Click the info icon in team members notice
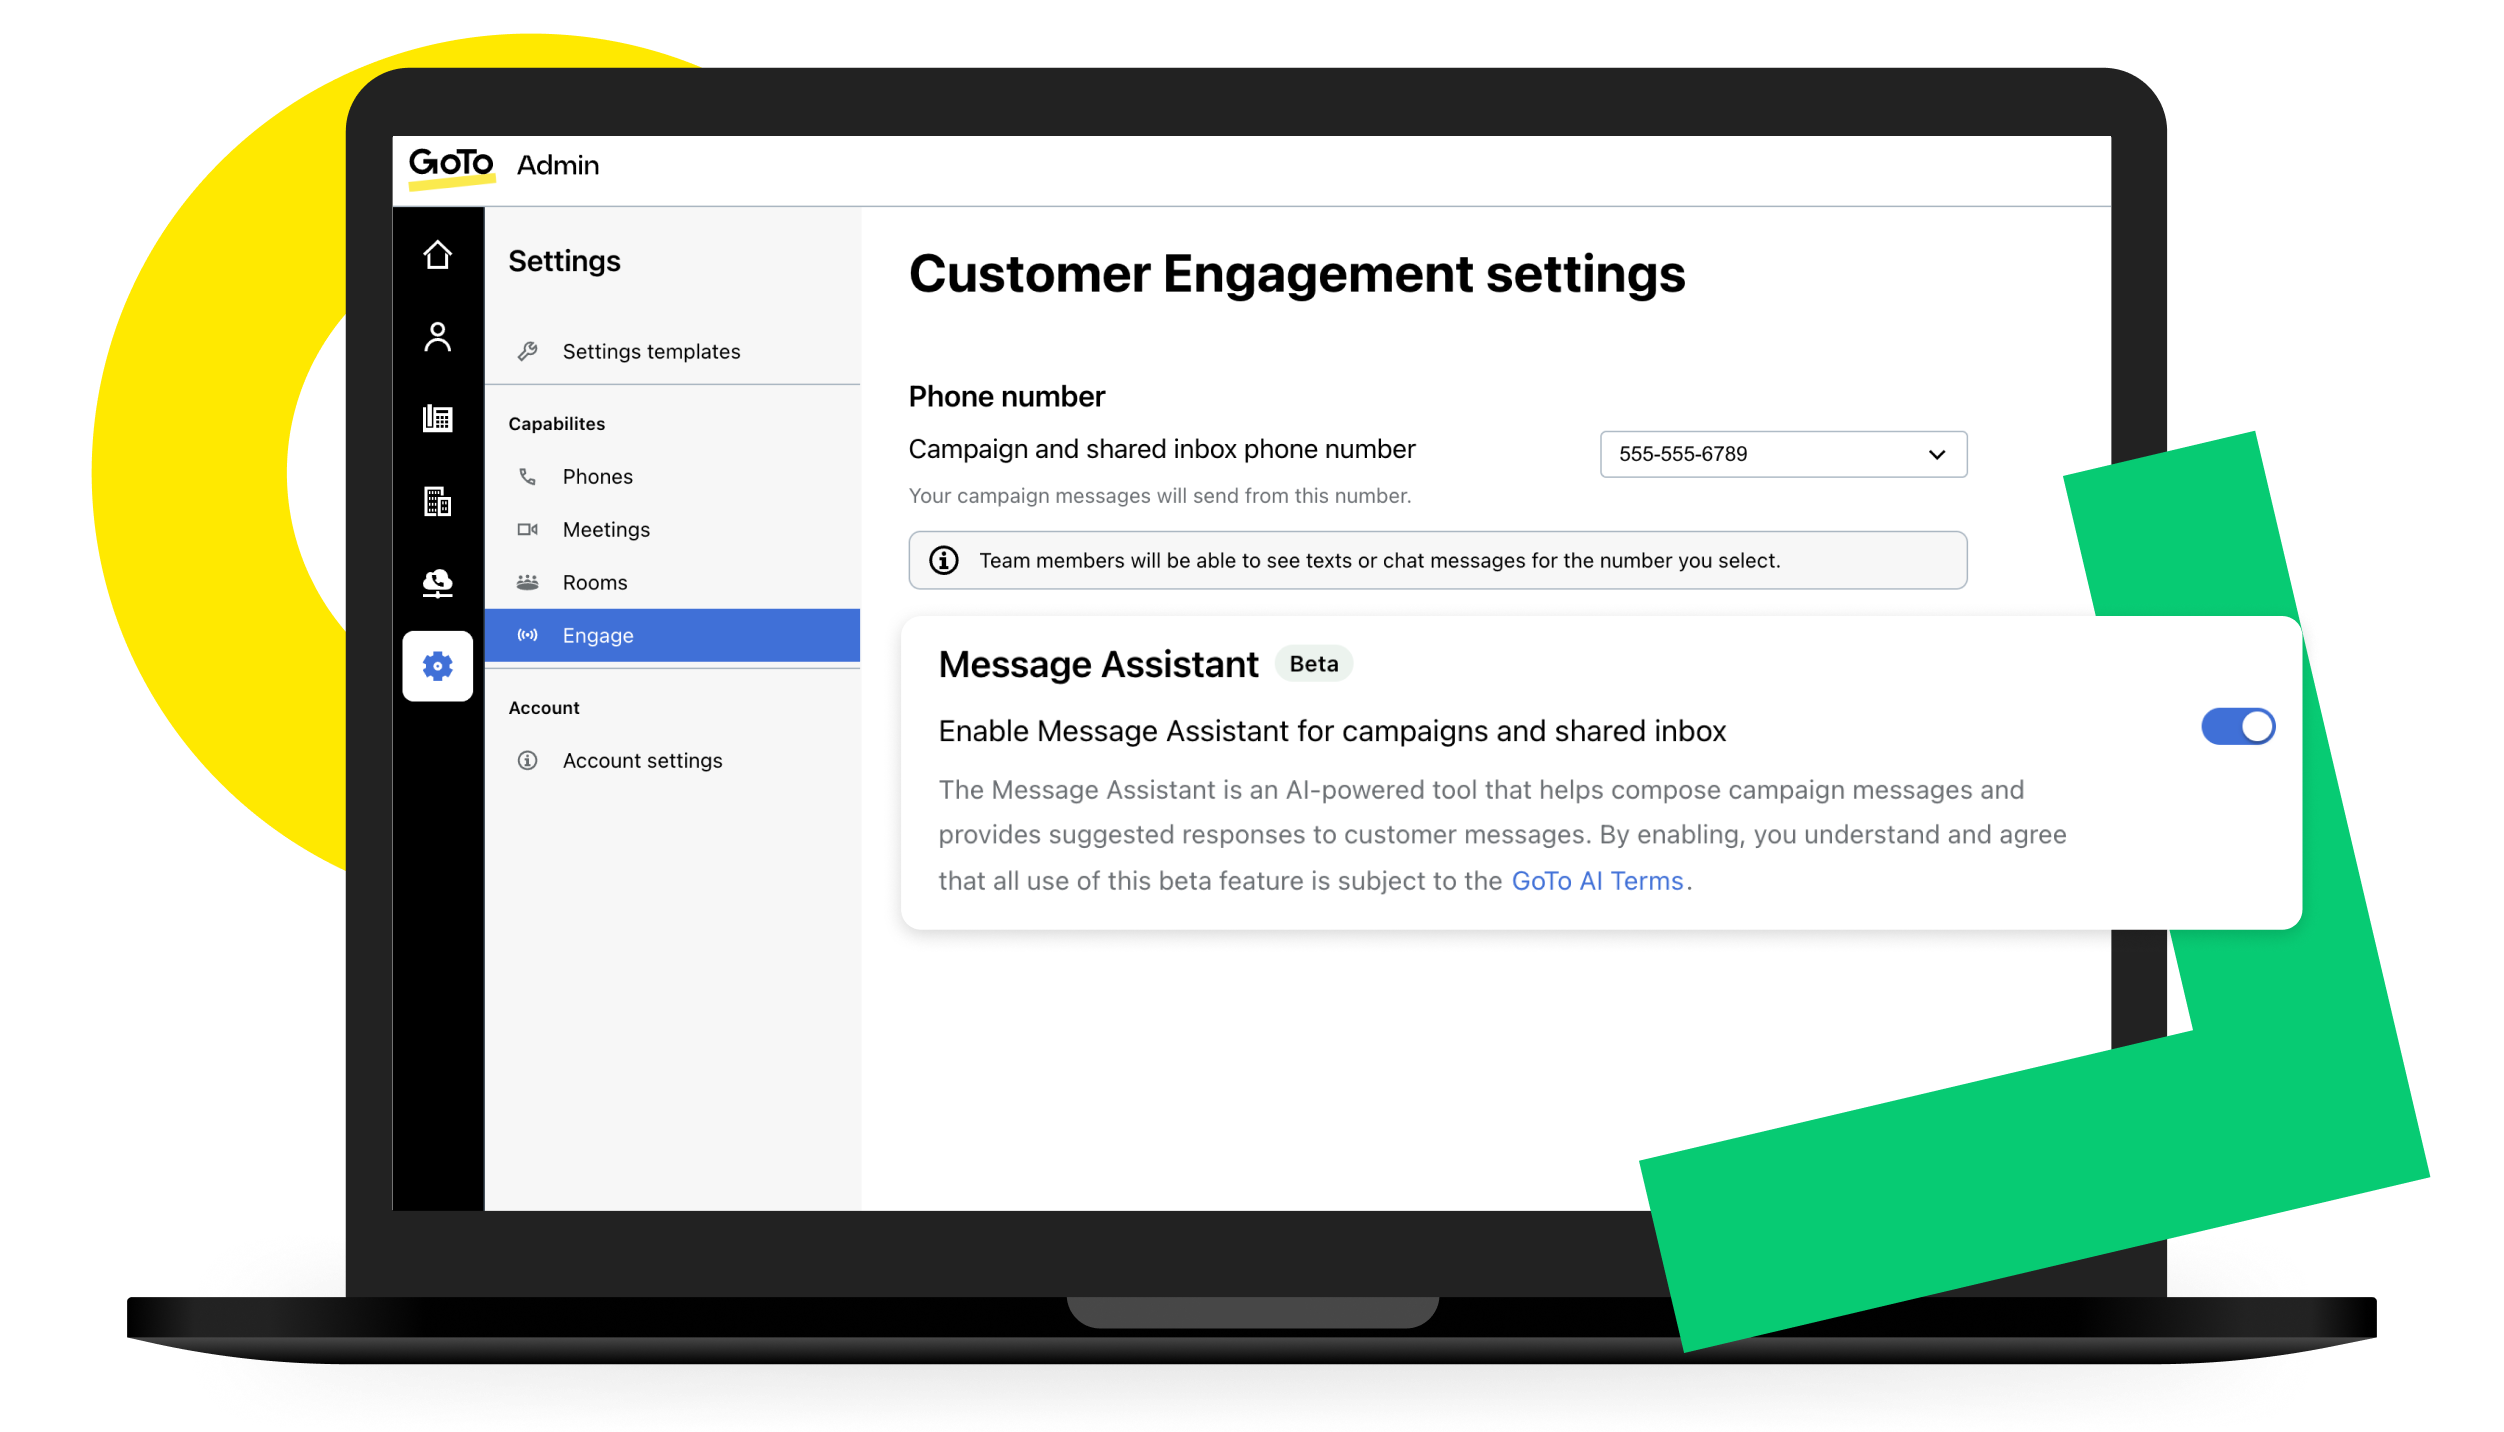2504x1432 pixels. 943,560
